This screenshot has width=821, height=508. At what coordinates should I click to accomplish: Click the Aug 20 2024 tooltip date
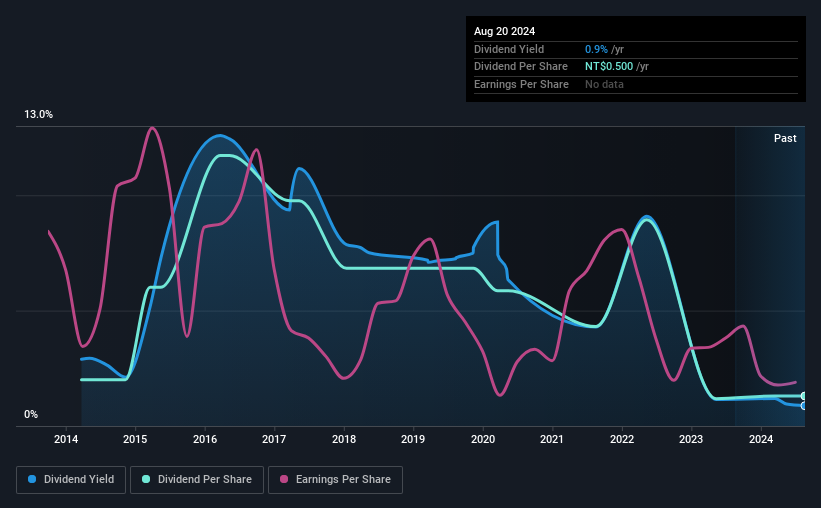tap(504, 31)
